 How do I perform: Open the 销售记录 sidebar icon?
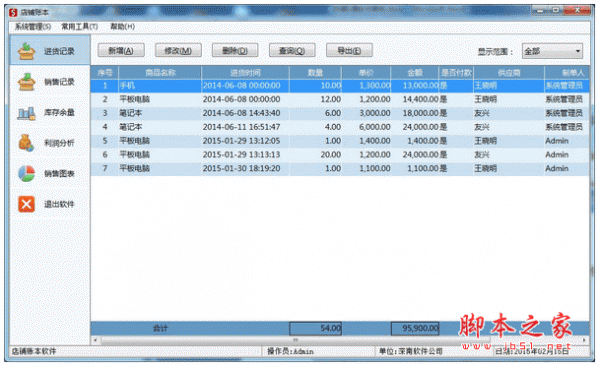pos(26,82)
